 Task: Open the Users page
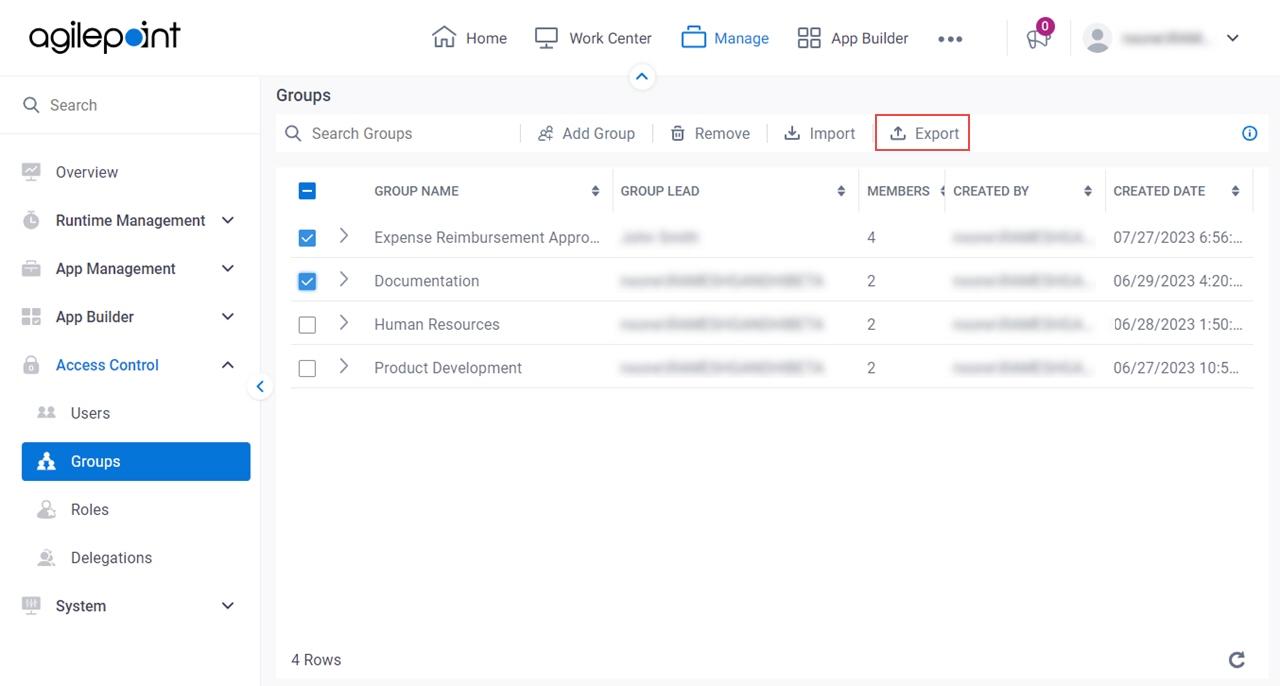click(90, 413)
